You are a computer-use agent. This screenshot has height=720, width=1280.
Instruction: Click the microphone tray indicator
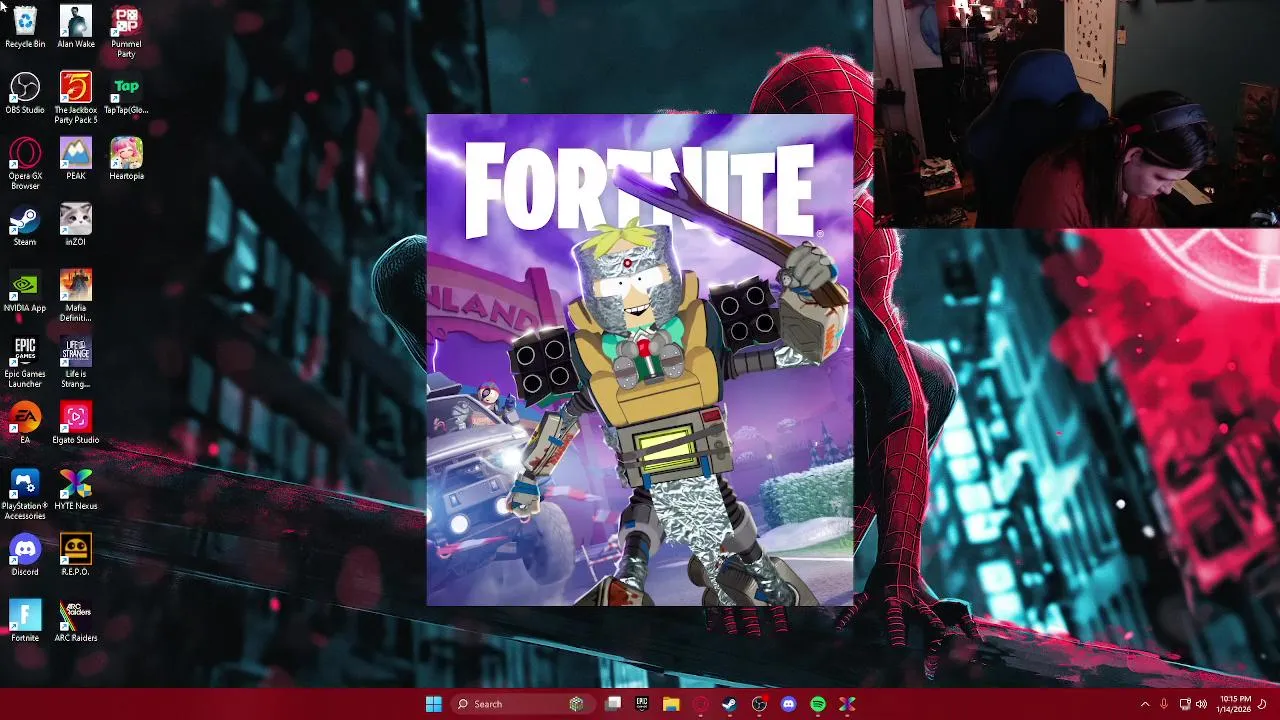tap(1165, 704)
